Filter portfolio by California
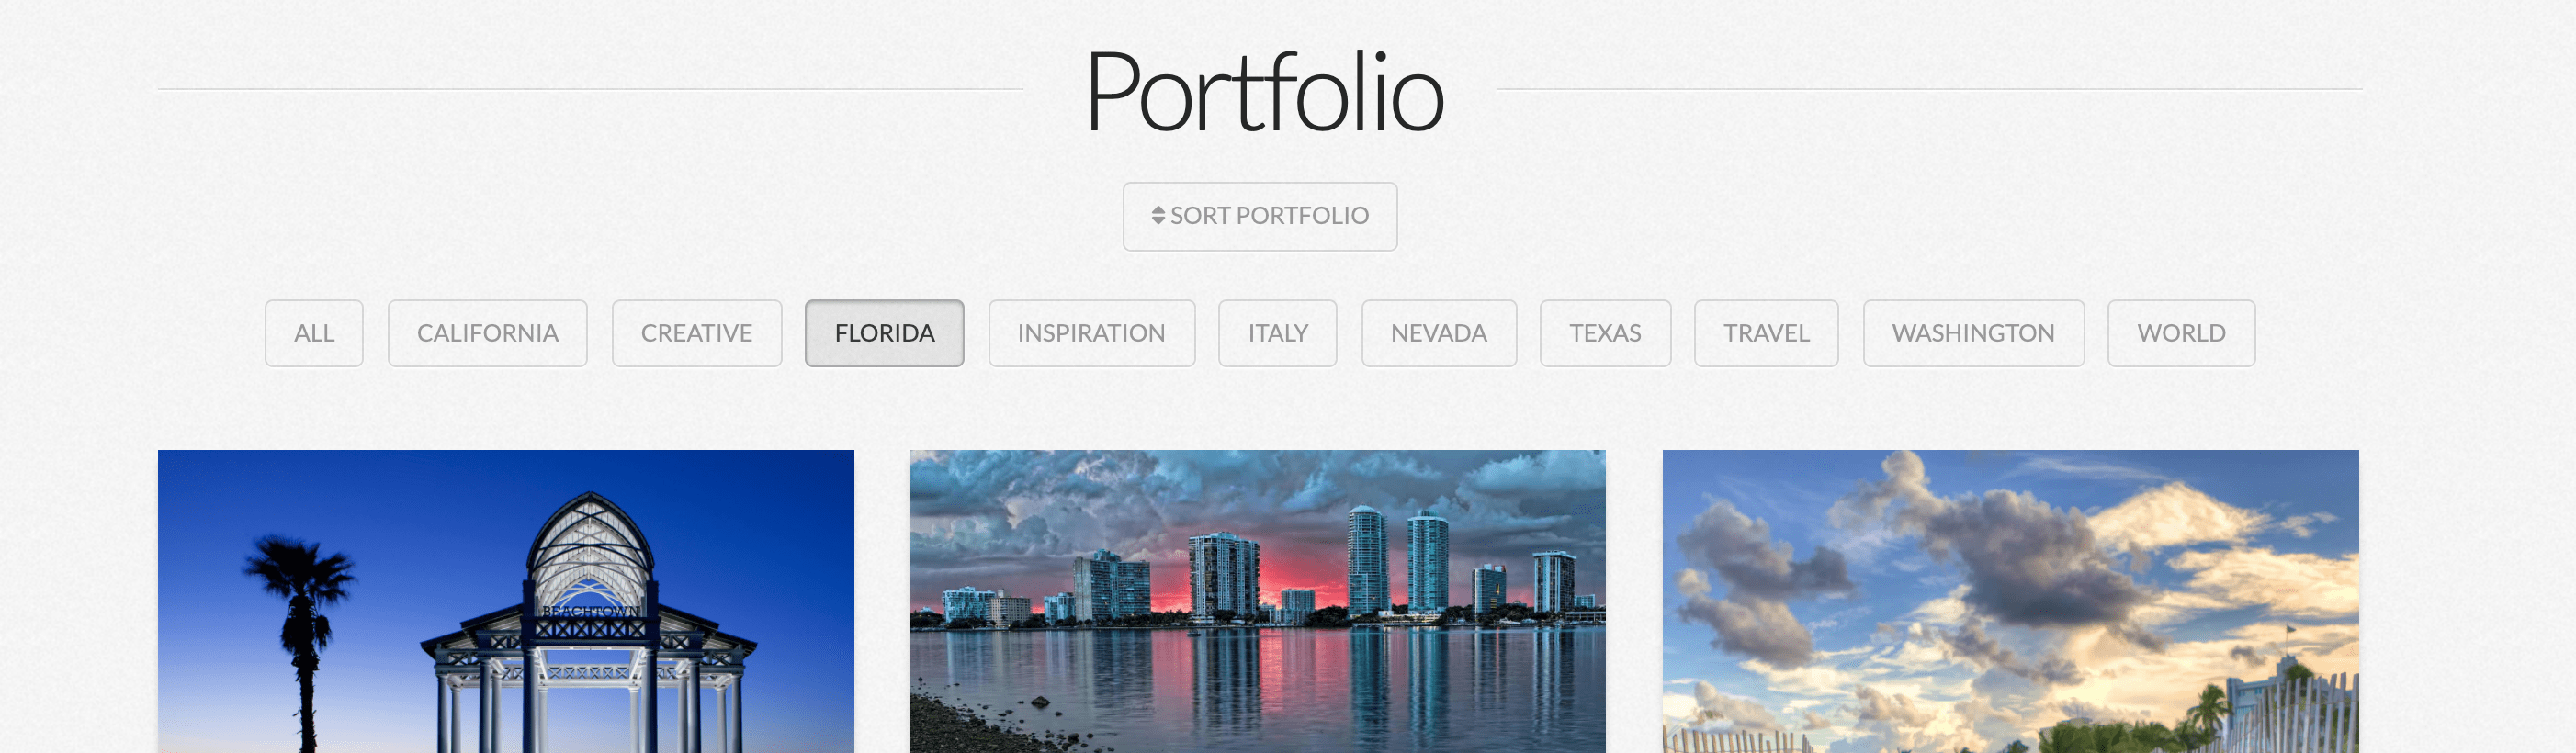Viewport: 2576px width, 753px height. (487, 333)
